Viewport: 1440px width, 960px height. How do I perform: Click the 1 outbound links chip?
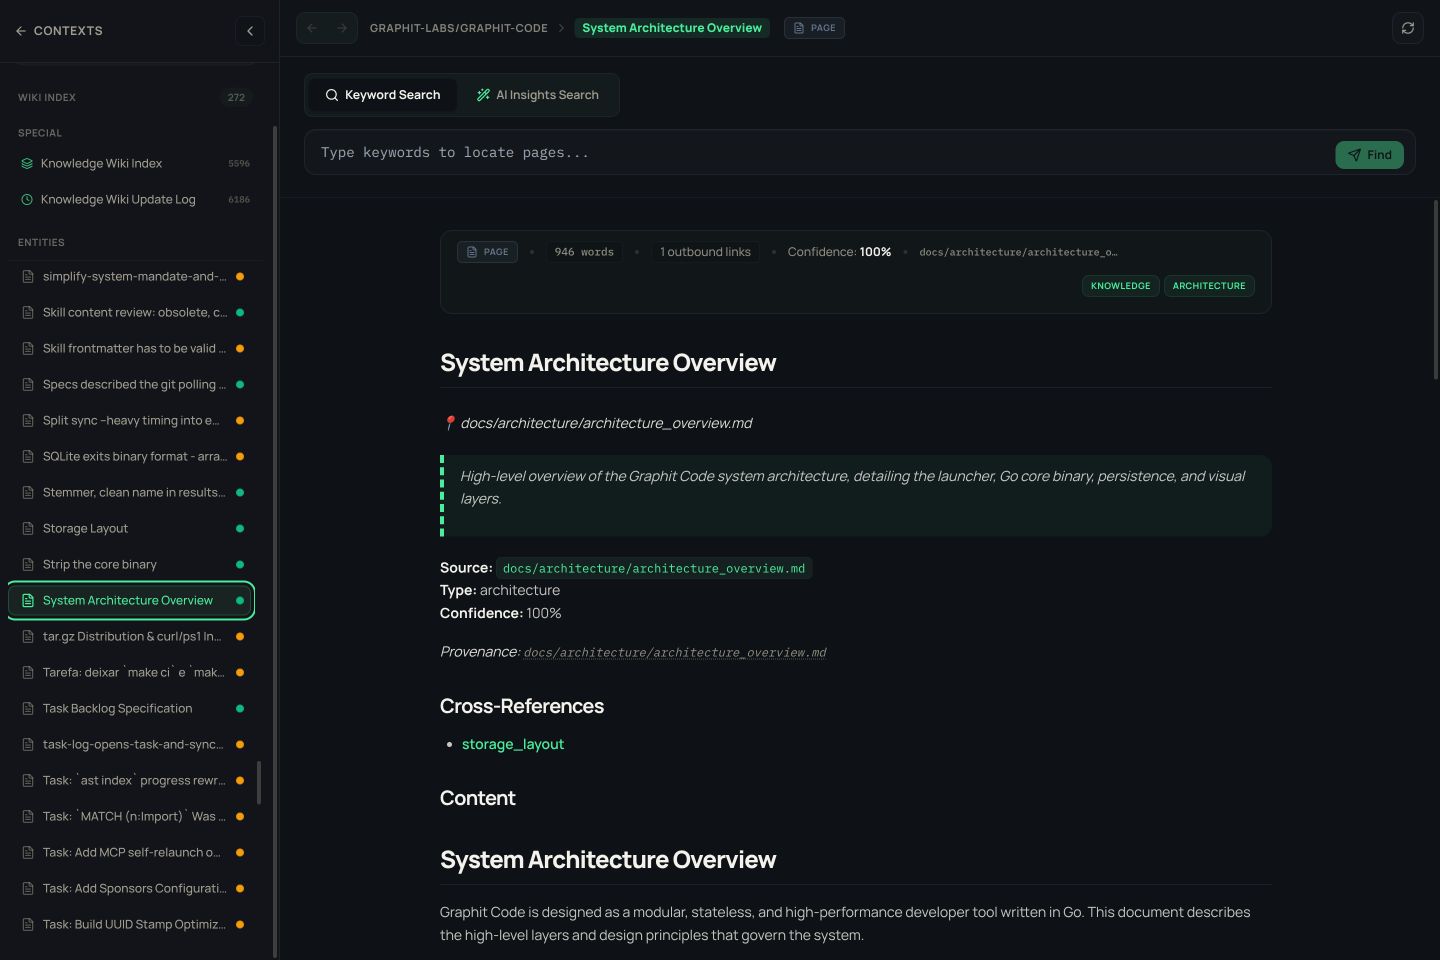[x=705, y=252]
